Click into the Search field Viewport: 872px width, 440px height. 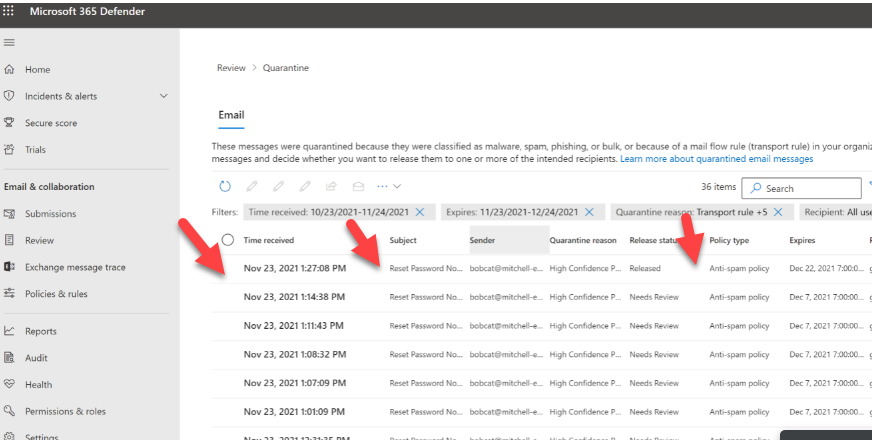pos(801,189)
